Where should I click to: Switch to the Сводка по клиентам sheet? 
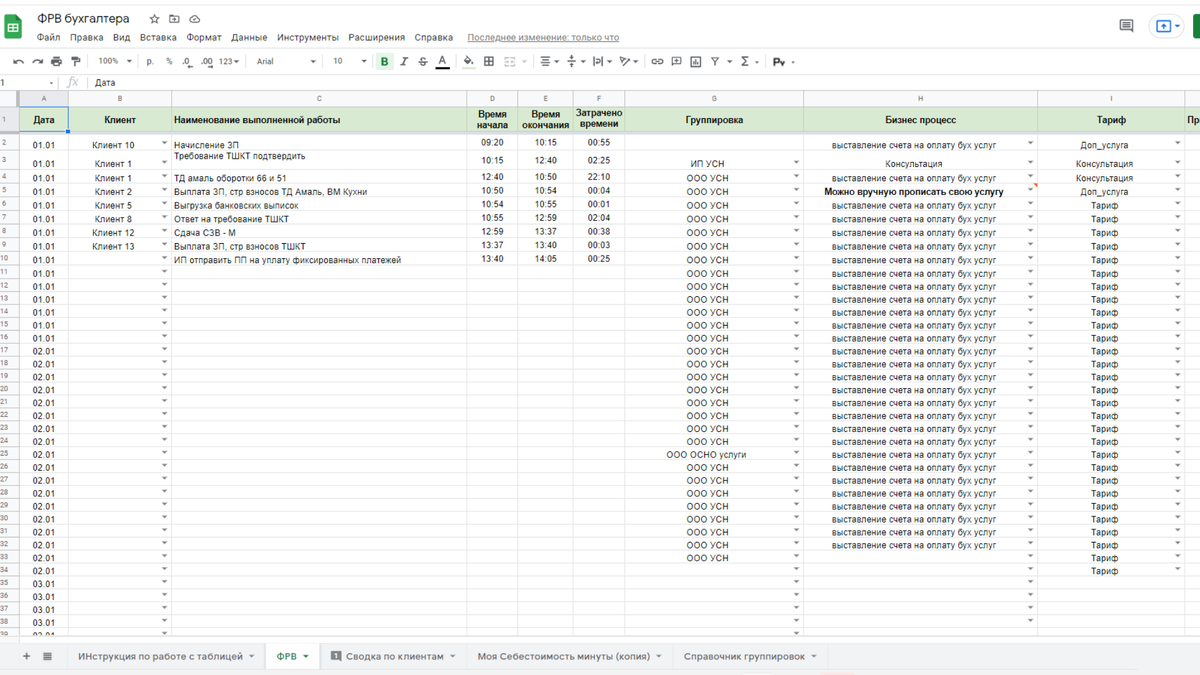pyautogui.click(x=394, y=657)
